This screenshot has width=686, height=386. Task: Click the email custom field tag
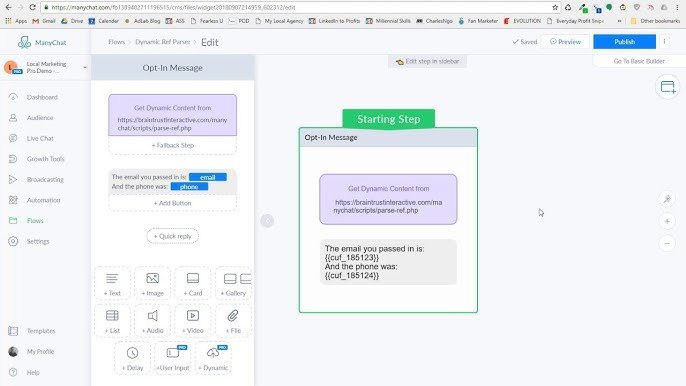[x=207, y=177]
